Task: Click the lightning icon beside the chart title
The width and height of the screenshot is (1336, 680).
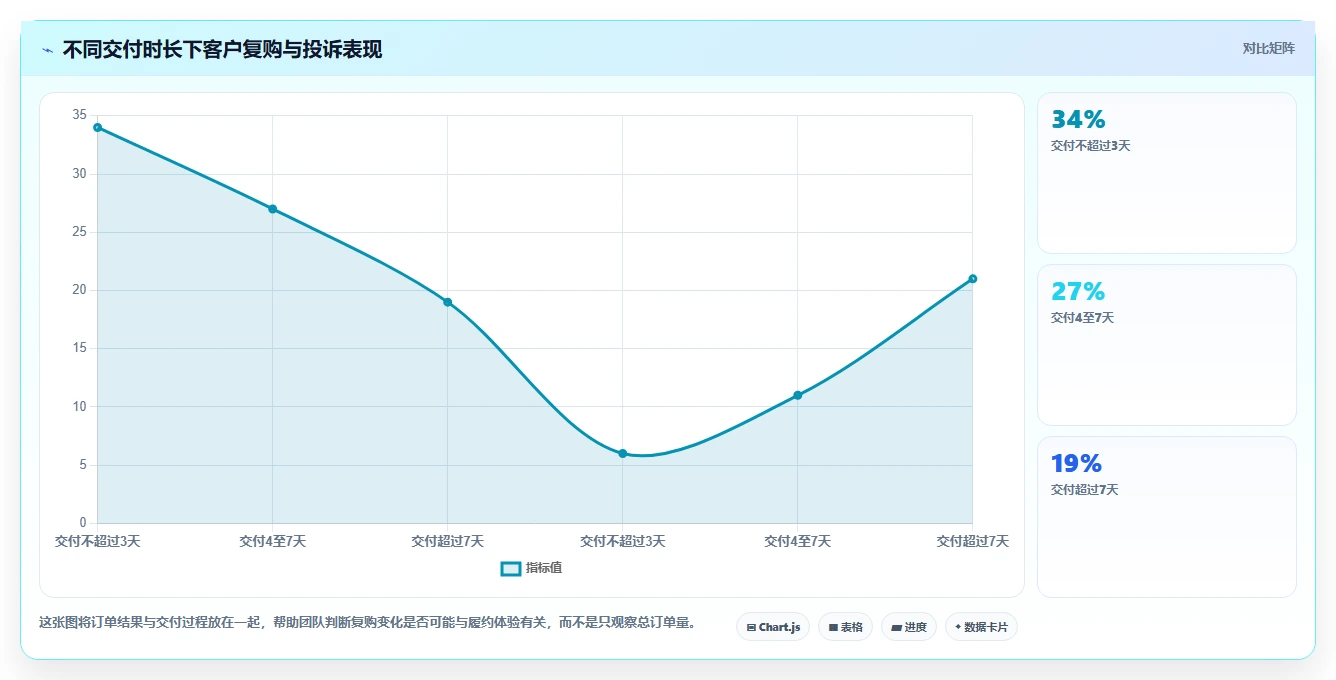Action: pyautogui.click(x=47, y=50)
